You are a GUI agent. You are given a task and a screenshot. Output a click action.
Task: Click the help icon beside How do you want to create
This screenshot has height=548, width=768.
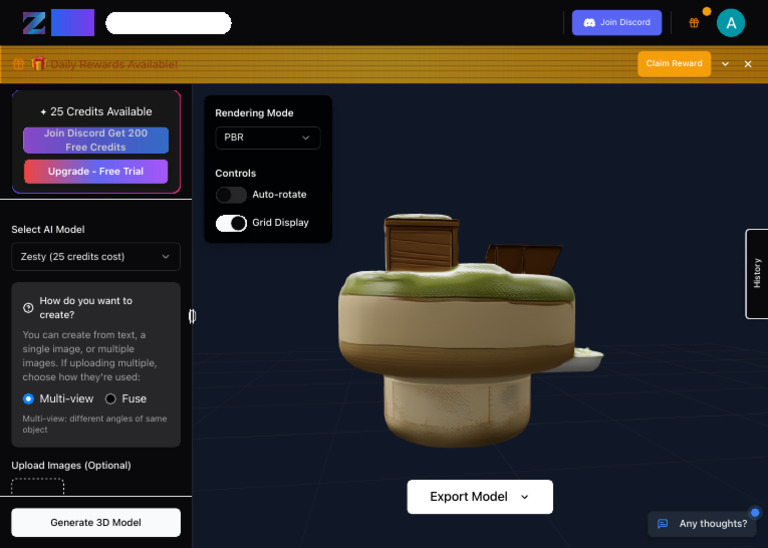click(x=28, y=308)
